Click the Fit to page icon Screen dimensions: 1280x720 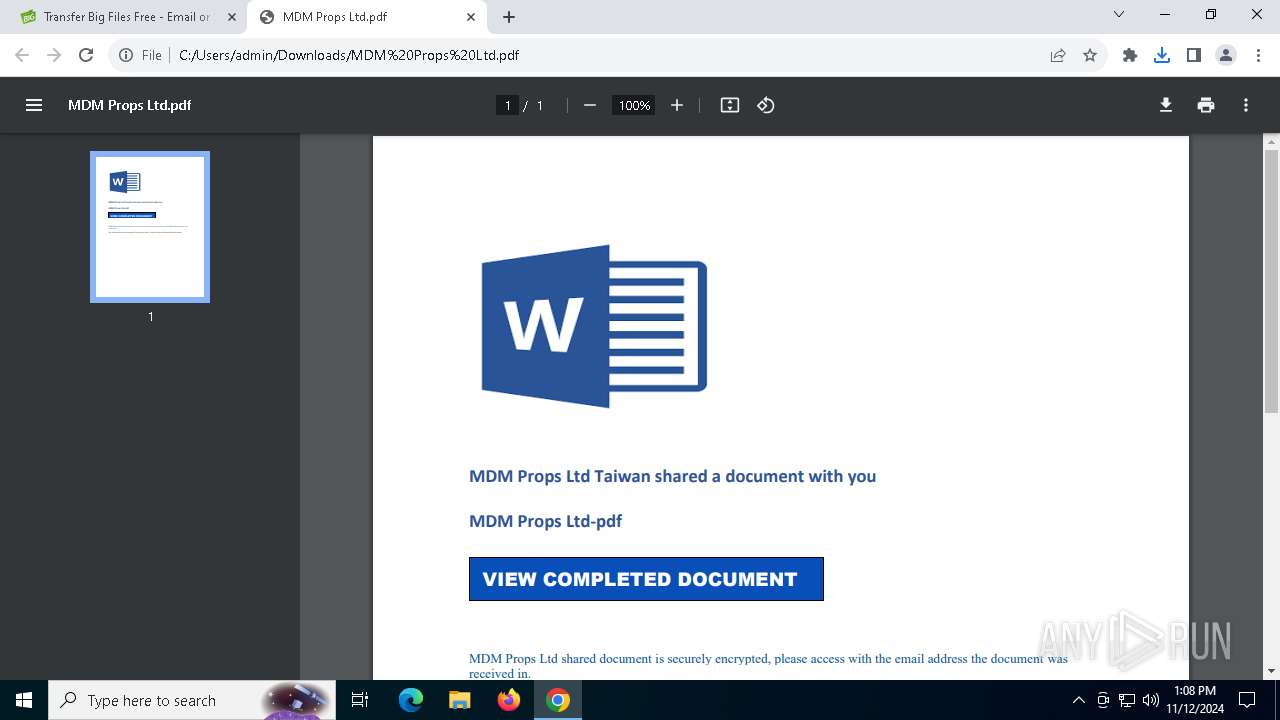click(x=730, y=105)
